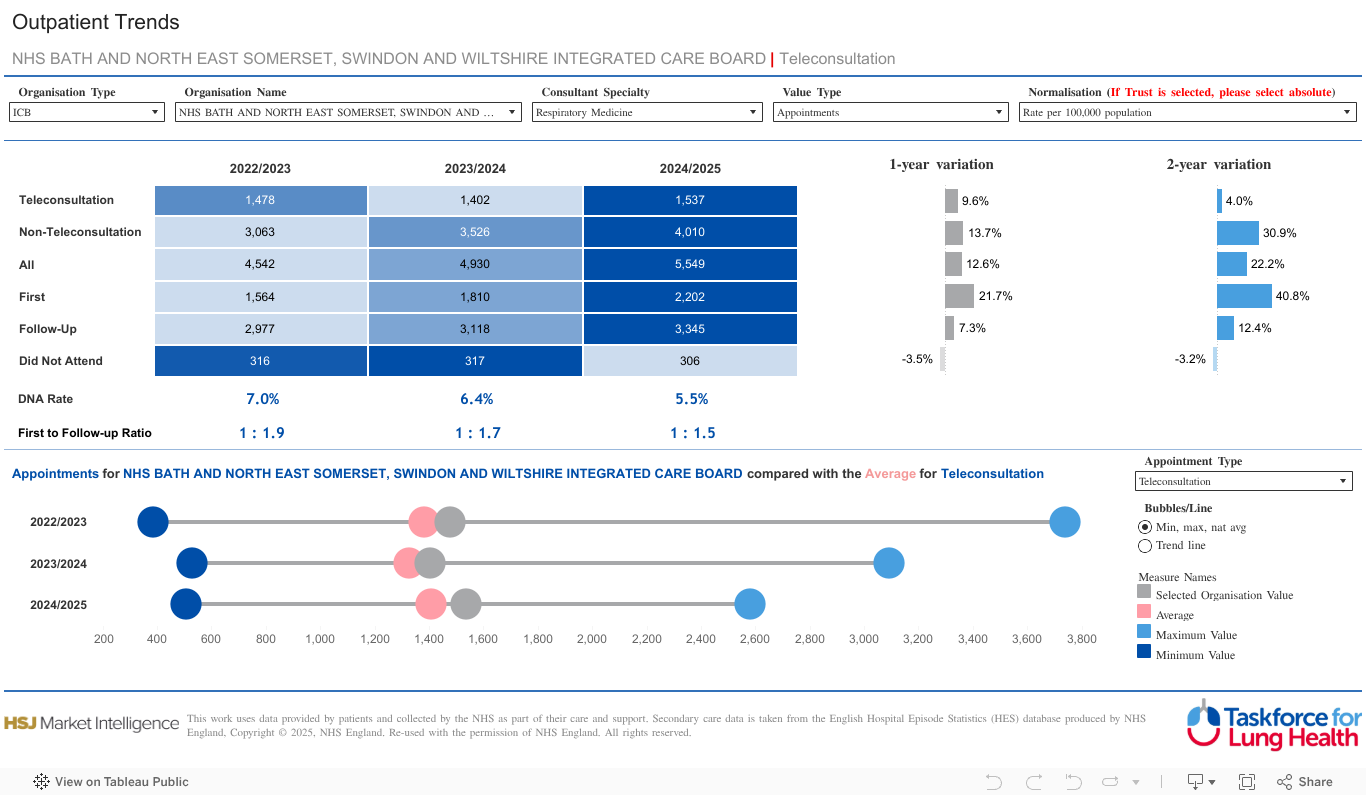Viewport: 1366px width, 795px height.
Task: Click the HSJ Market Intelligence logo
Action: pyautogui.click(x=92, y=723)
